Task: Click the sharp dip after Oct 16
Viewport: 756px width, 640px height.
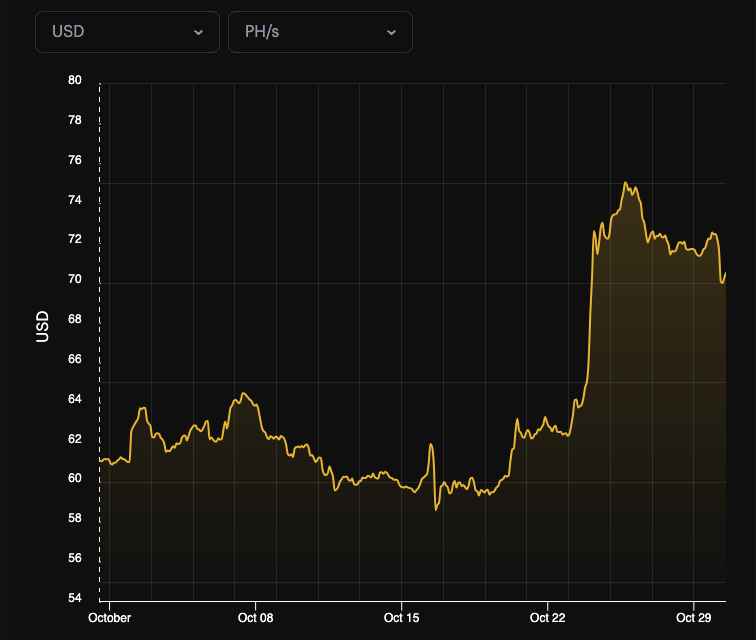Action: (436, 509)
